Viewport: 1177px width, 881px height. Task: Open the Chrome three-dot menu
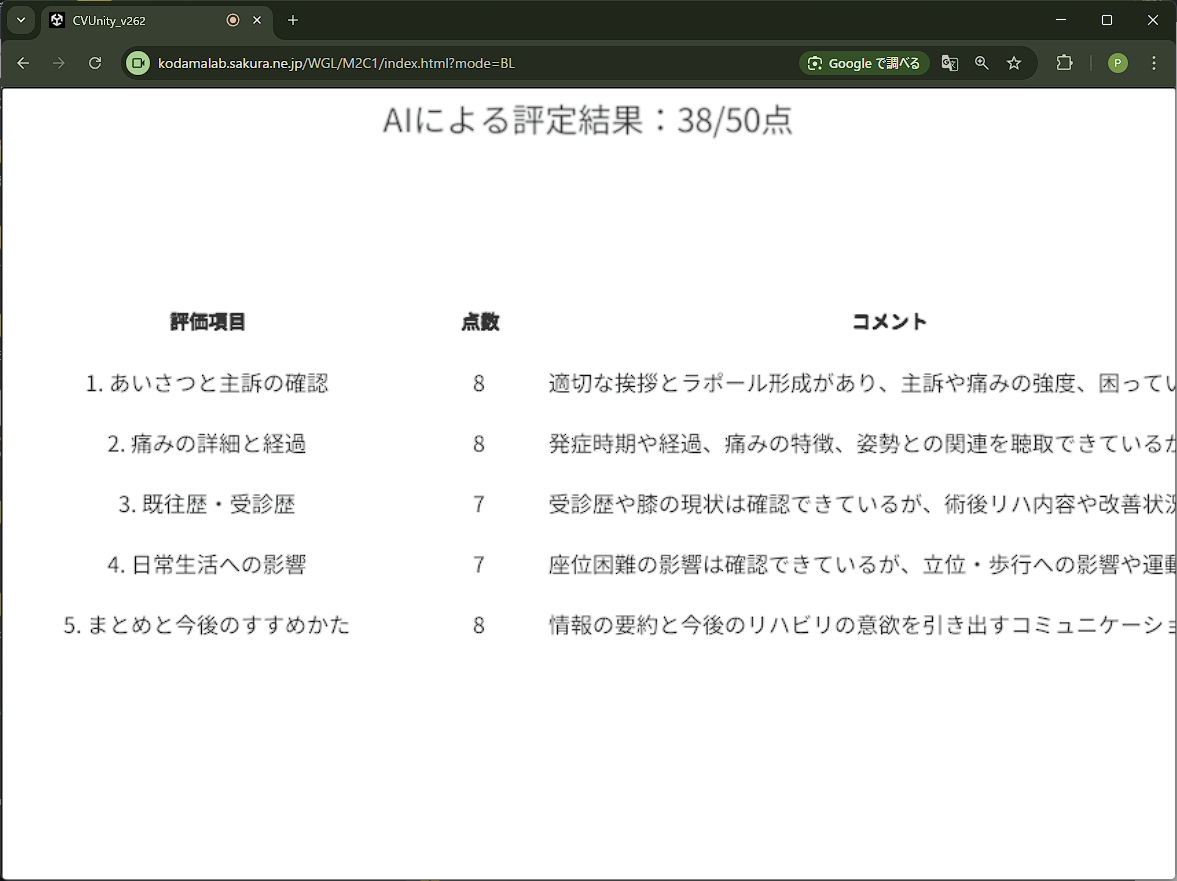pos(1154,63)
